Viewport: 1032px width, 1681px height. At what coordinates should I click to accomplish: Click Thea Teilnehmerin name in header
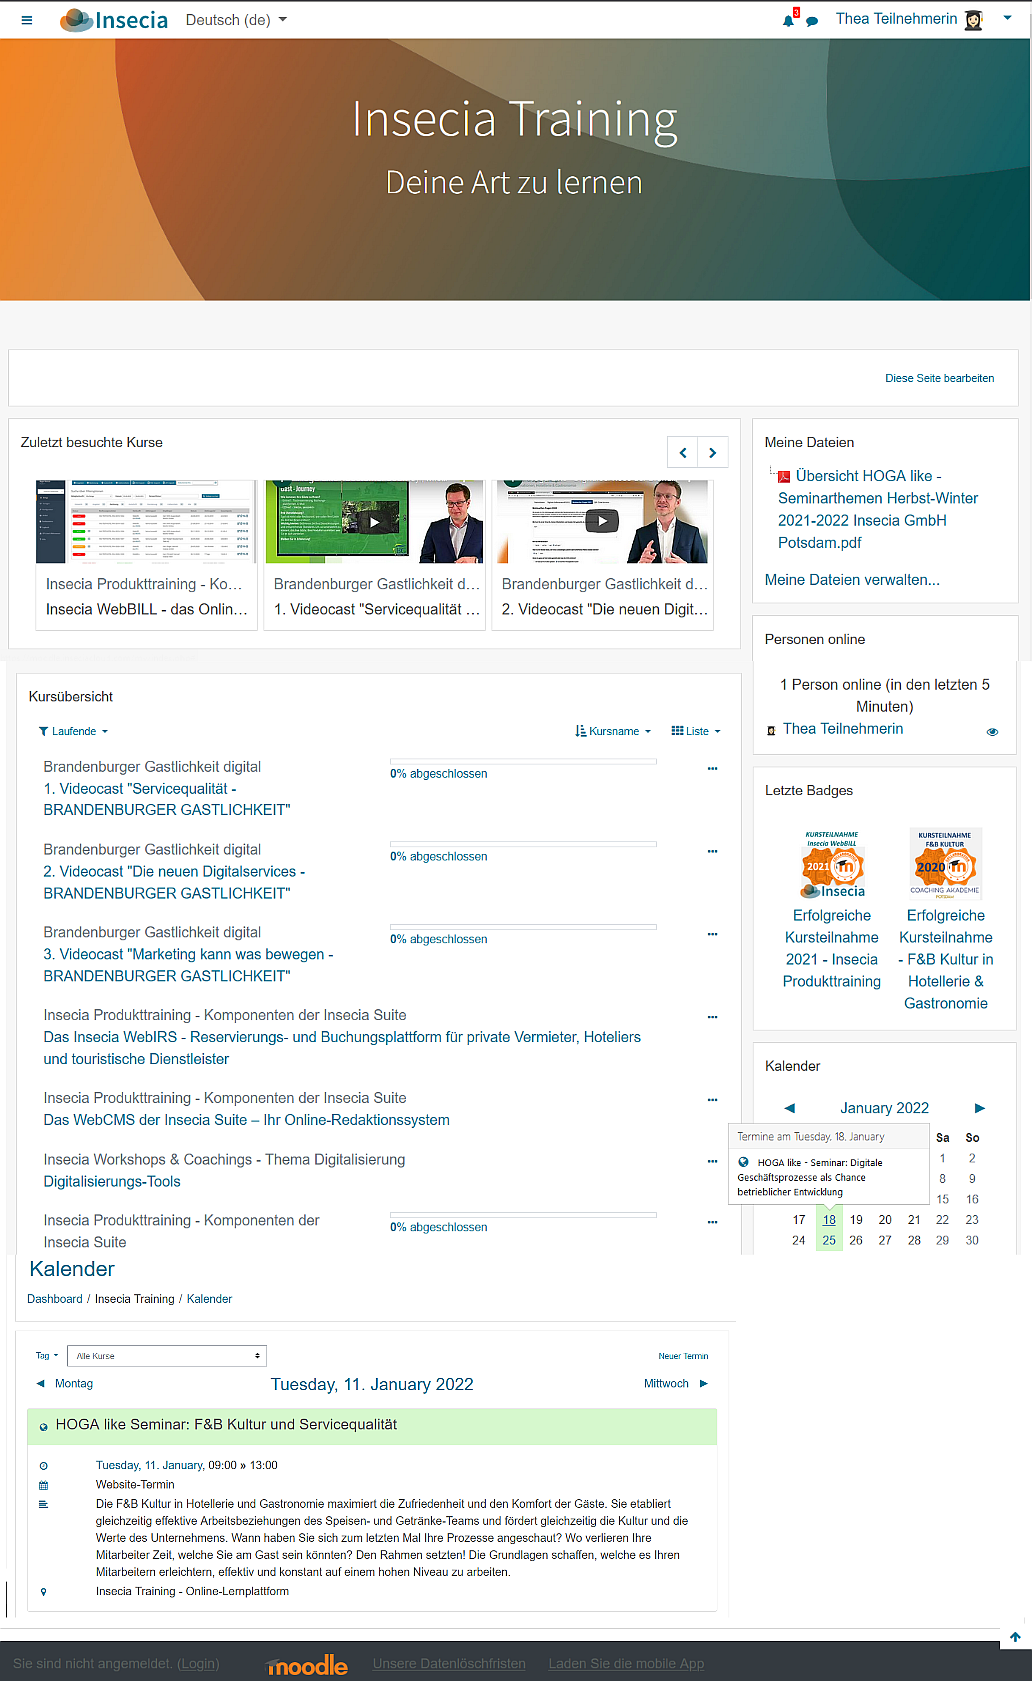pos(897,19)
